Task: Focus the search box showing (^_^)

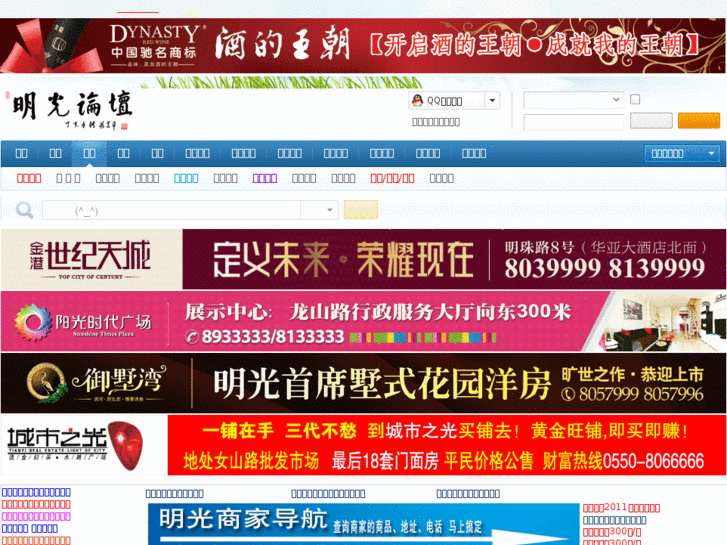Action: point(171,210)
